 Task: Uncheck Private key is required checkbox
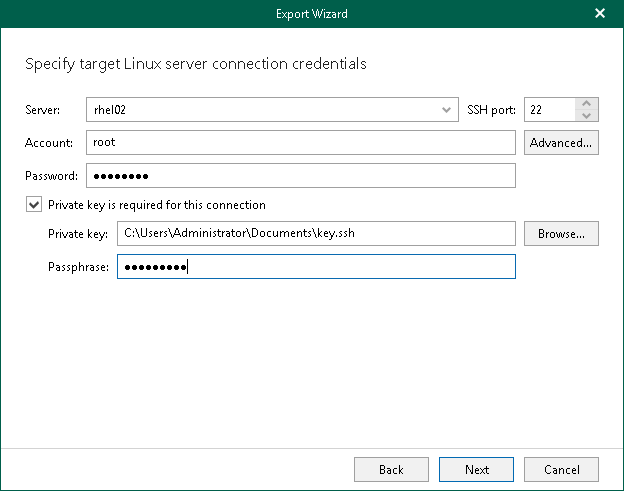(x=34, y=205)
